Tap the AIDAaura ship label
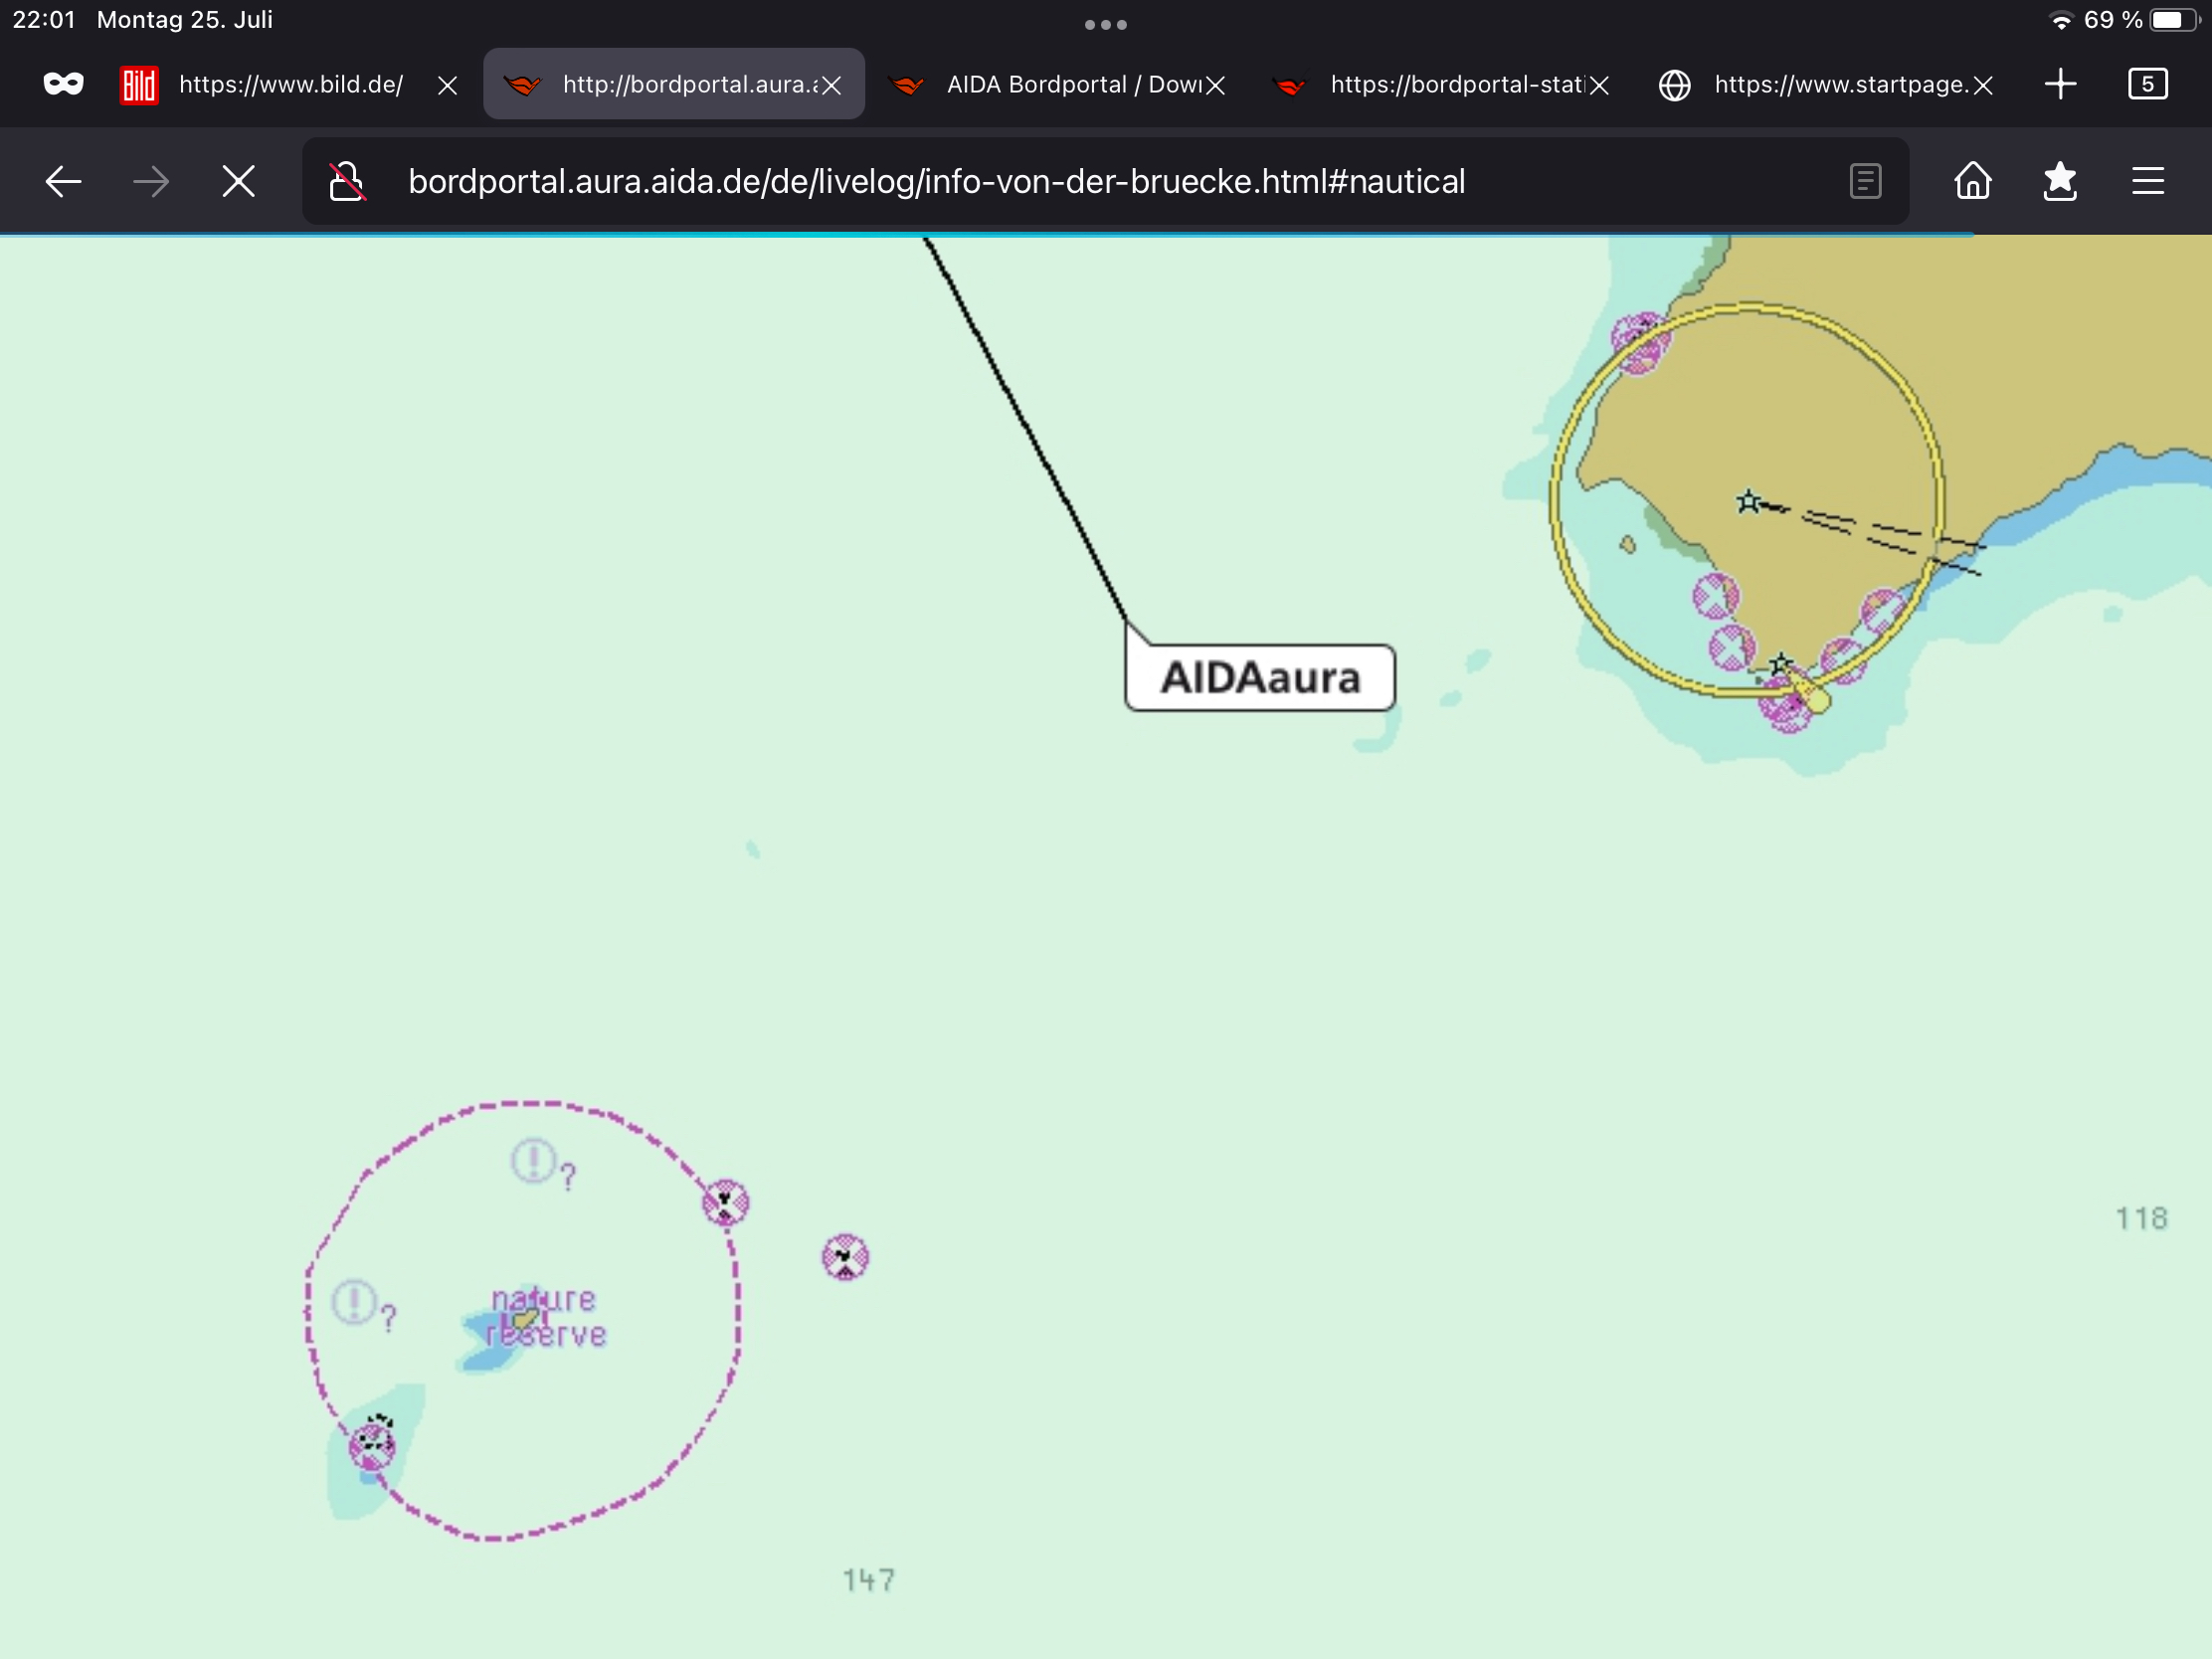 coord(1260,678)
